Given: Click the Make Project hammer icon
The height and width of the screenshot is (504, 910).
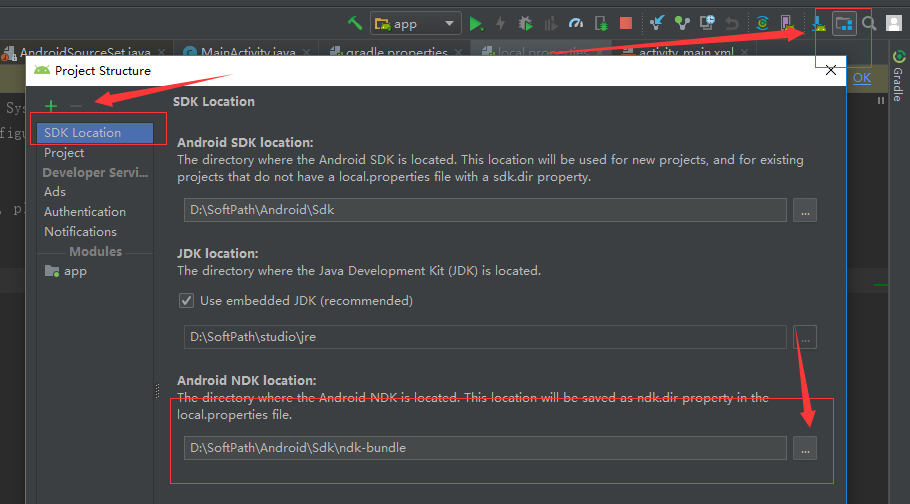Looking at the screenshot, I should (x=355, y=23).
